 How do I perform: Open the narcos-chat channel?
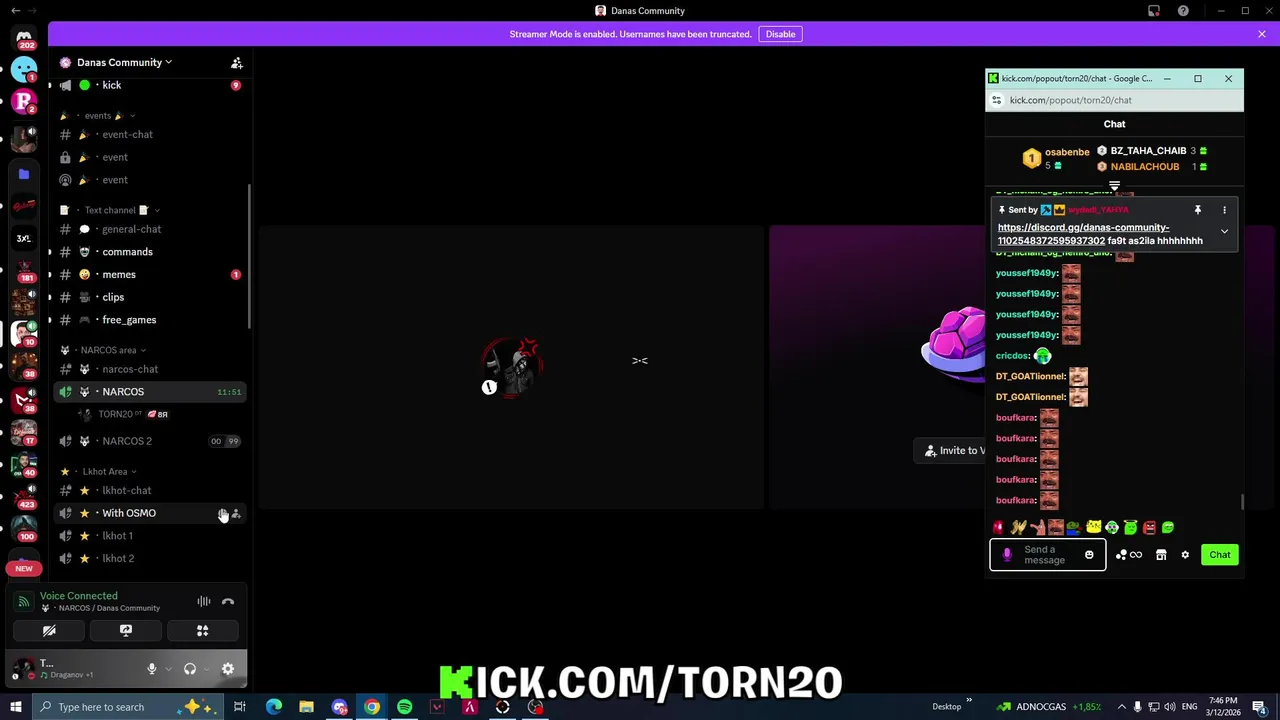[x=150, y=369]
